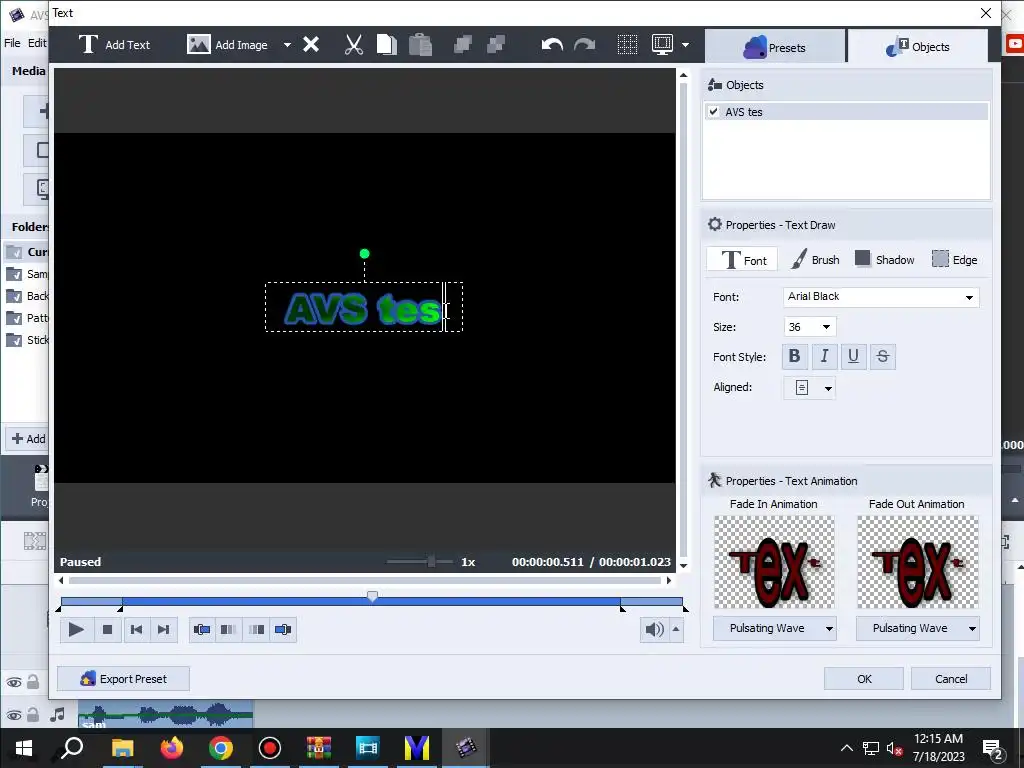
Task: Click the set fade-in end marker icon
Action: tap(229, 630)
